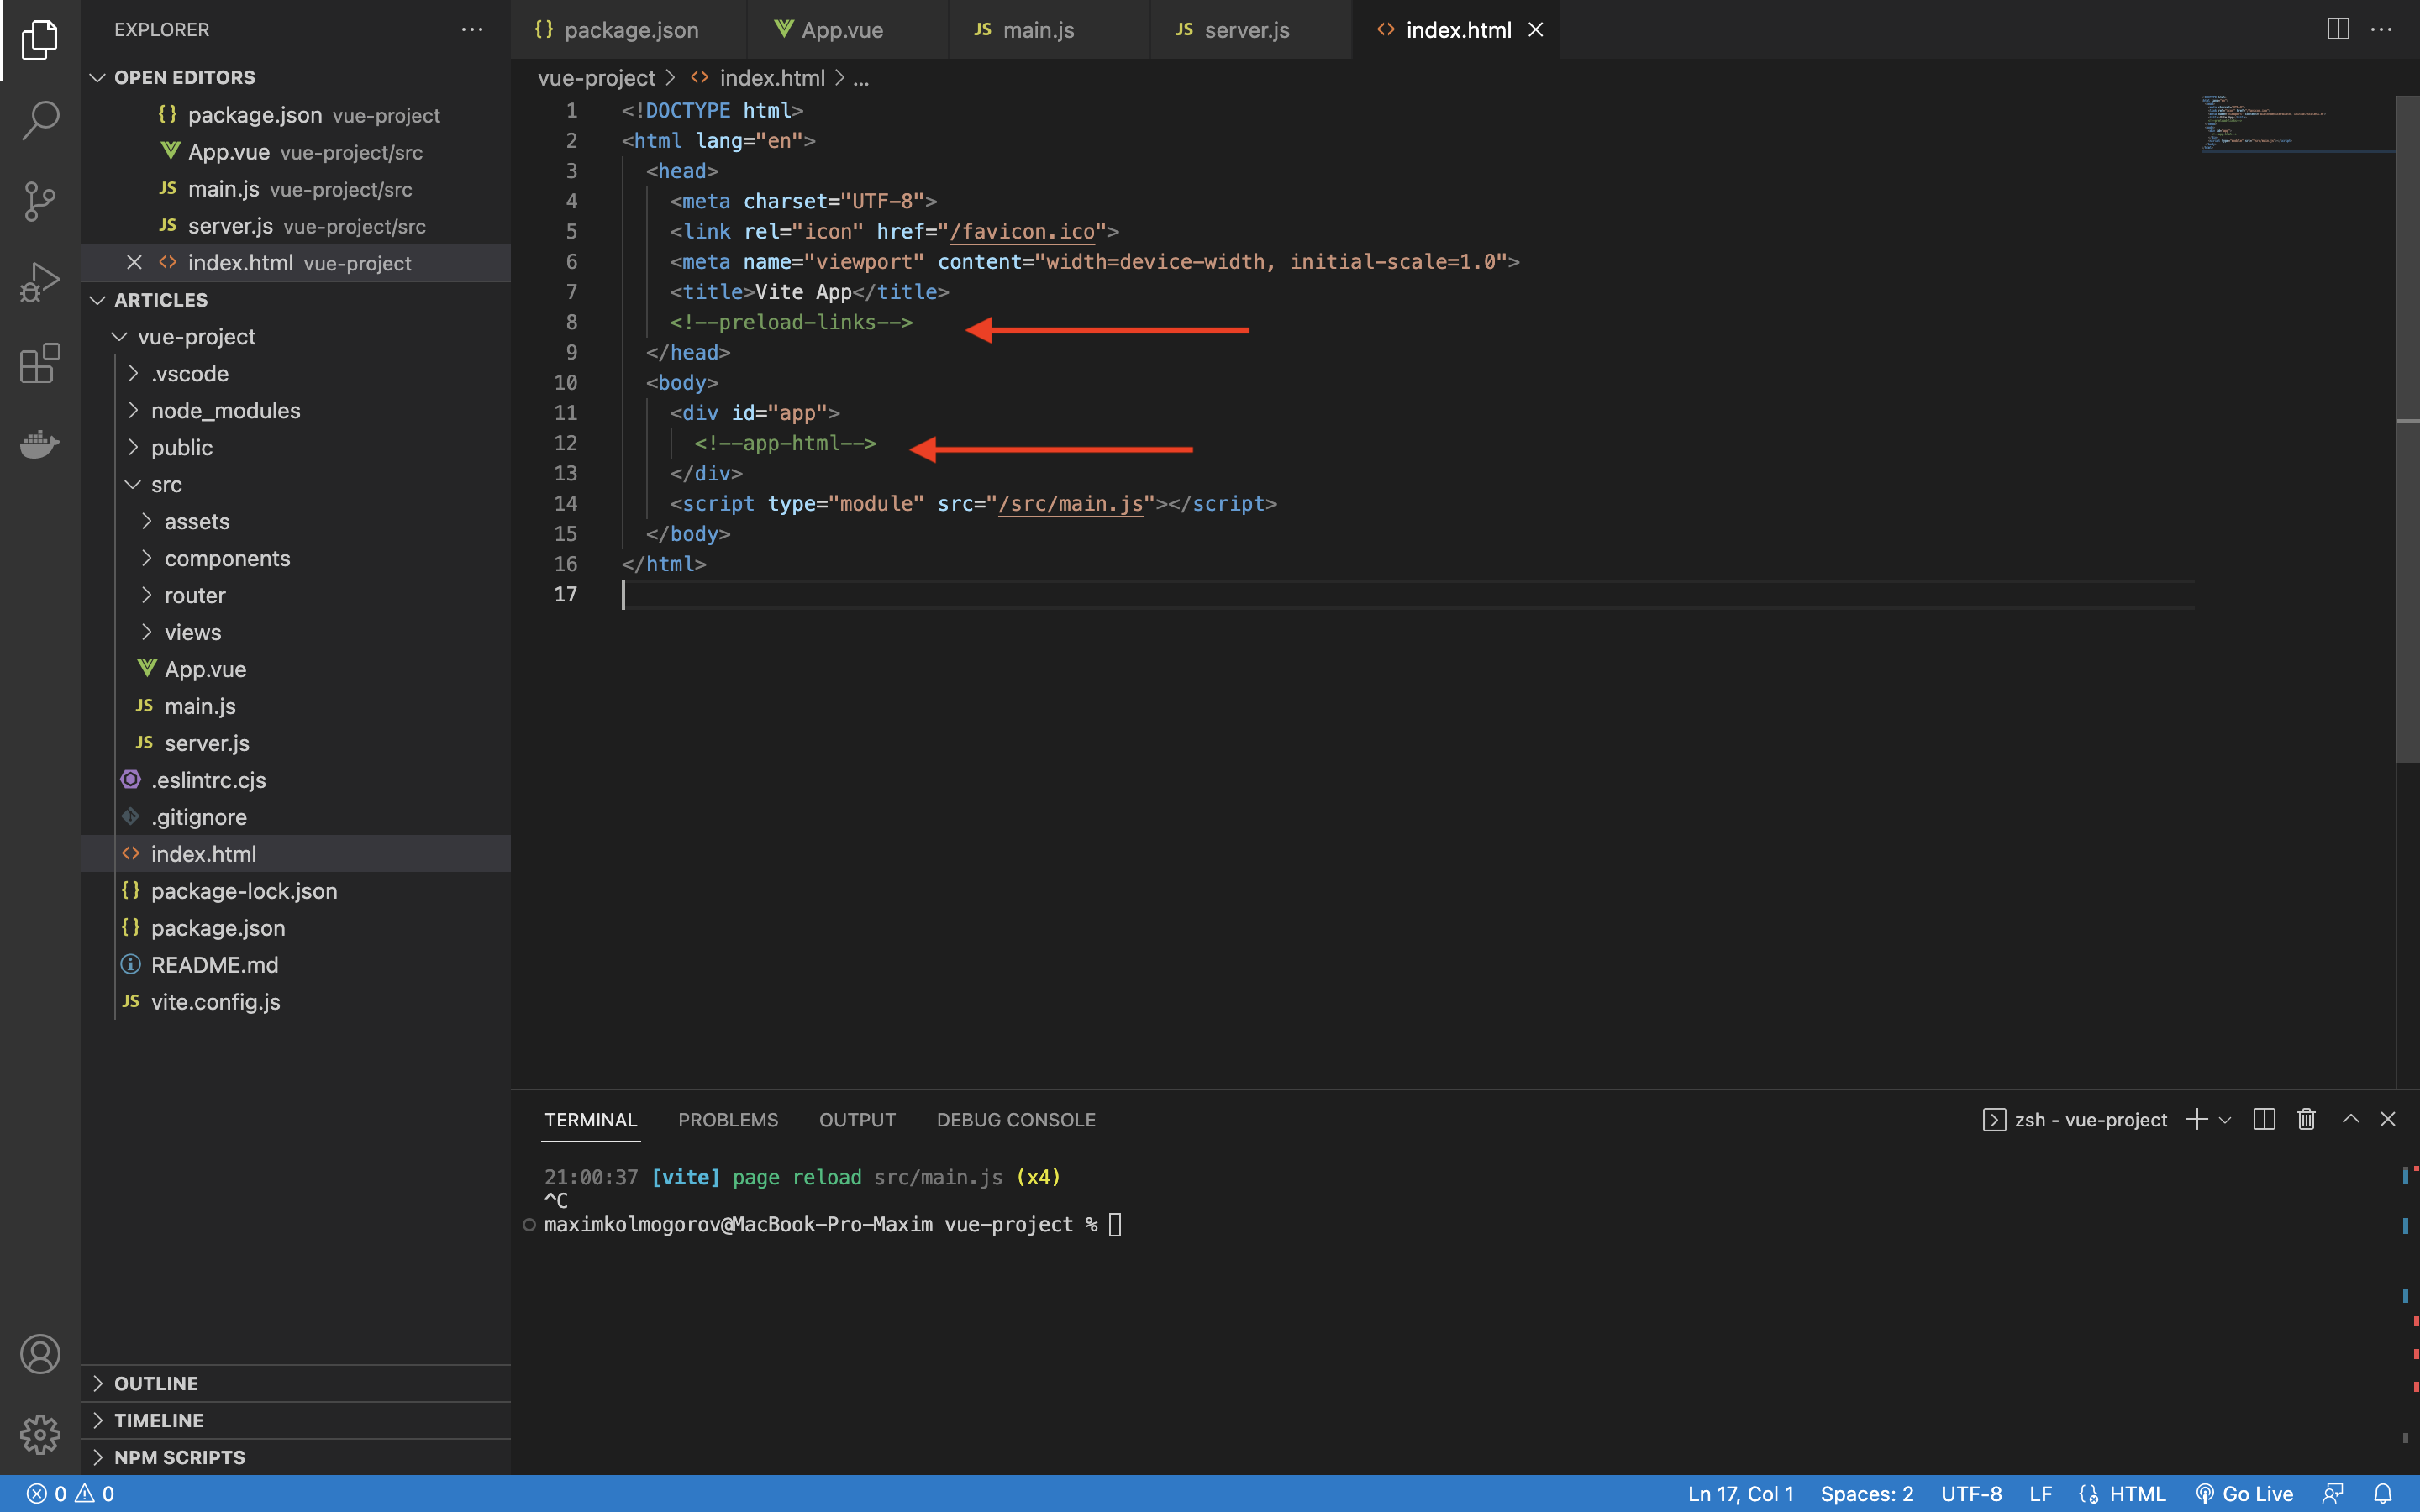2420x1512 pixels.
Task: Create a new terminal with plus icon
Action: [x=2196, y=1119]
